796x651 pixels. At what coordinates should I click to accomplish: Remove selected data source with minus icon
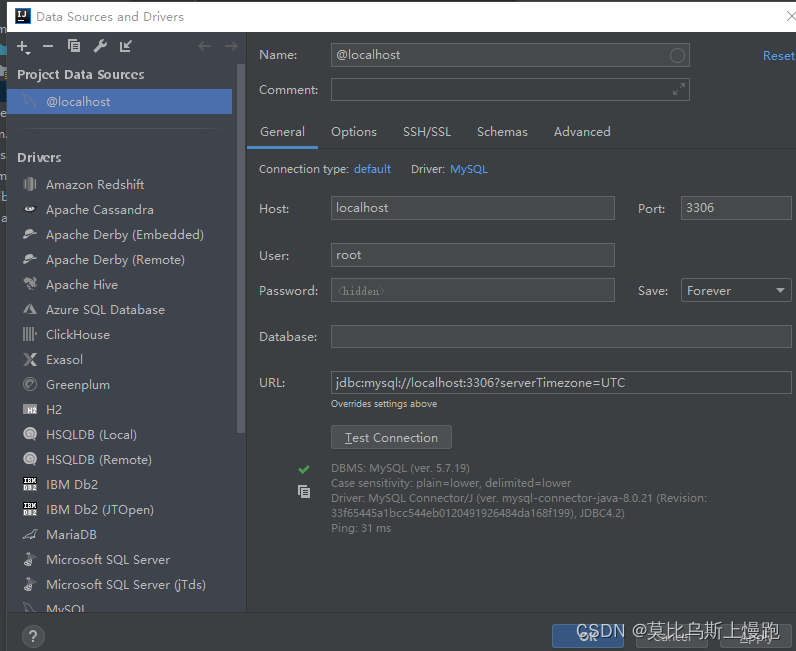point(48,47)
